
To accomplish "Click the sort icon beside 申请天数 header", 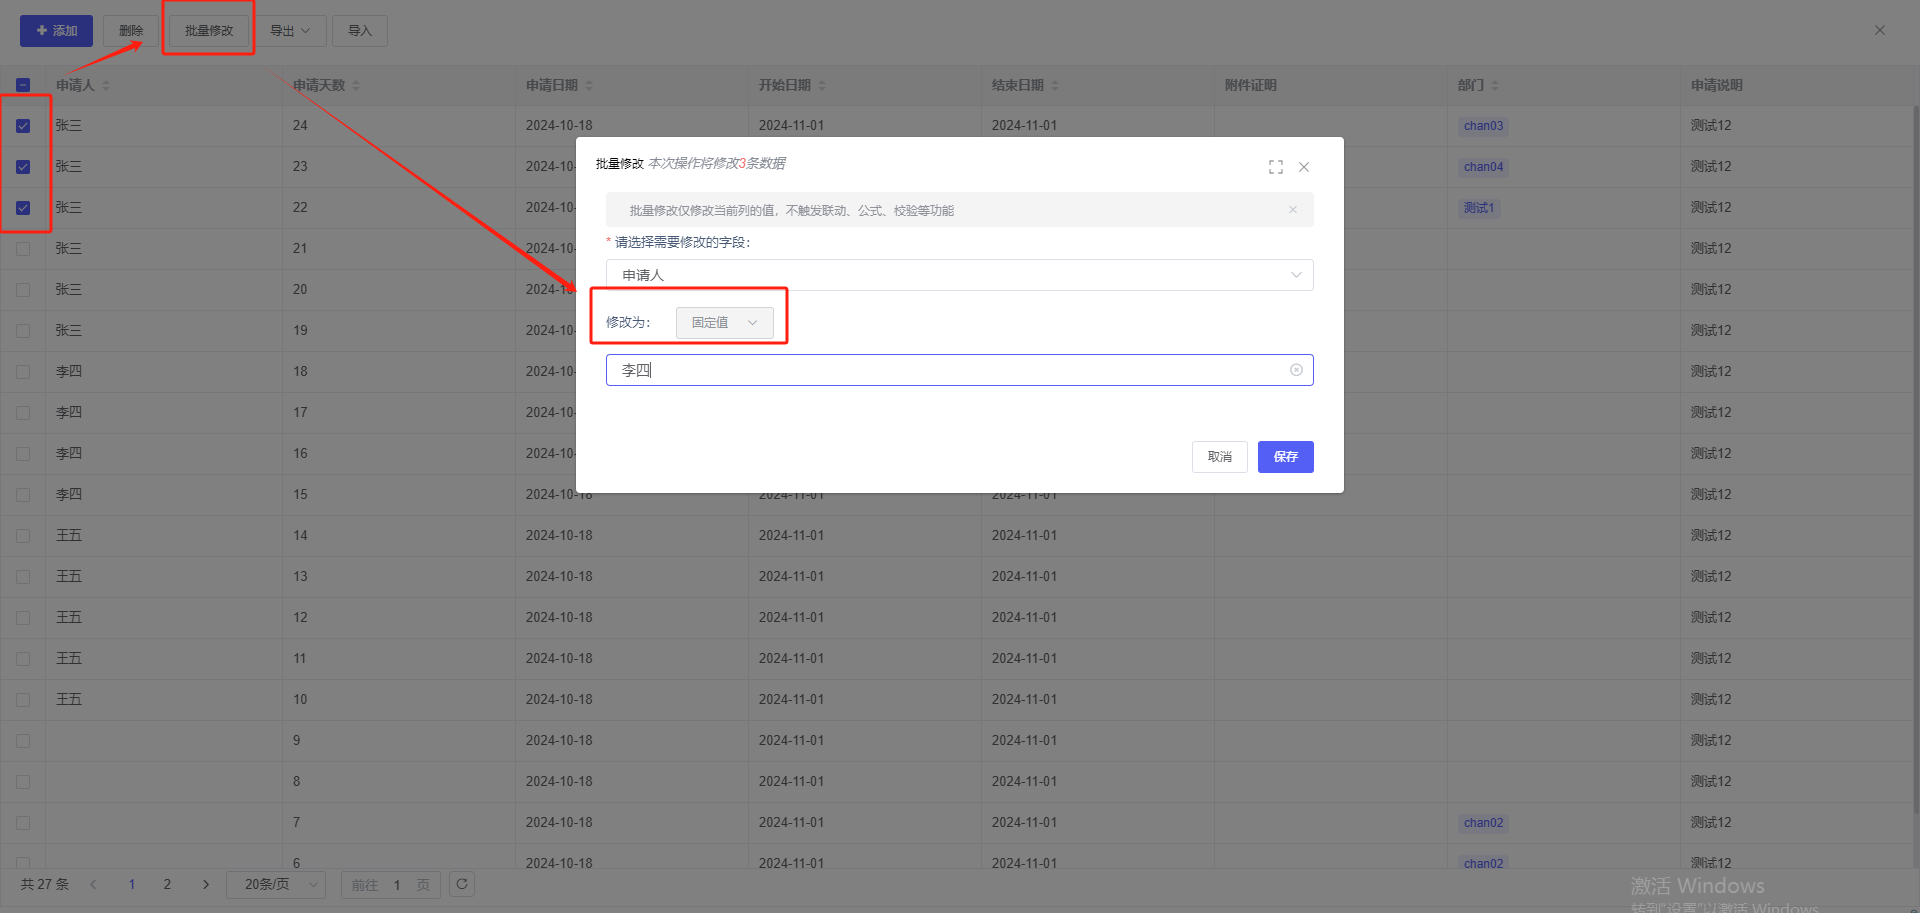I will 356,86.
